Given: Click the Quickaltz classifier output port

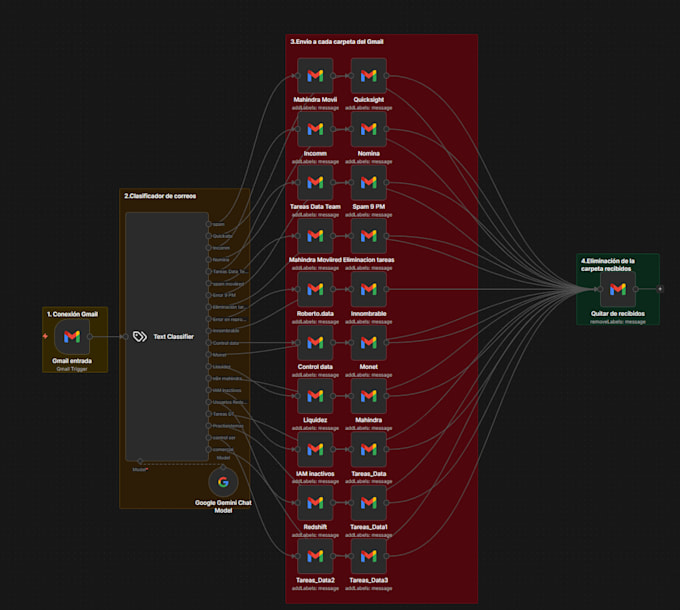Looking at the screenshot, I should point(209,236).
